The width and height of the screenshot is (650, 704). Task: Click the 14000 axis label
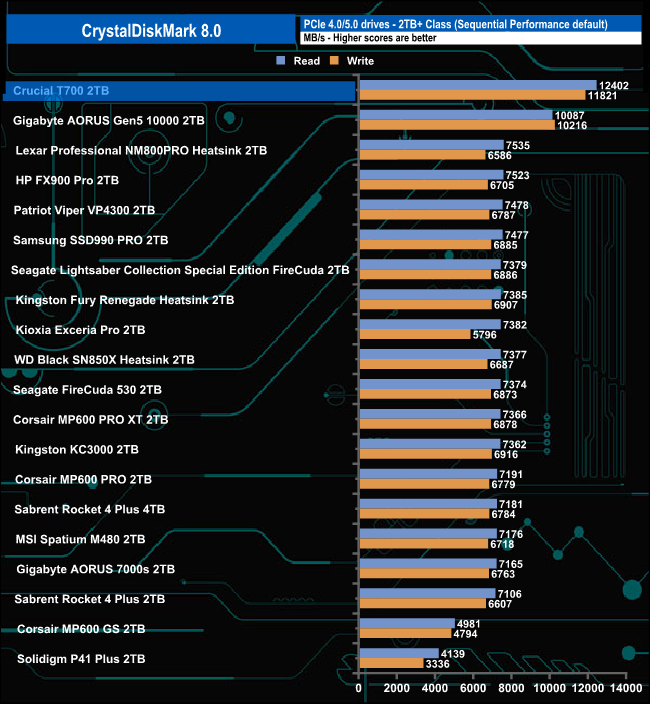626,688
